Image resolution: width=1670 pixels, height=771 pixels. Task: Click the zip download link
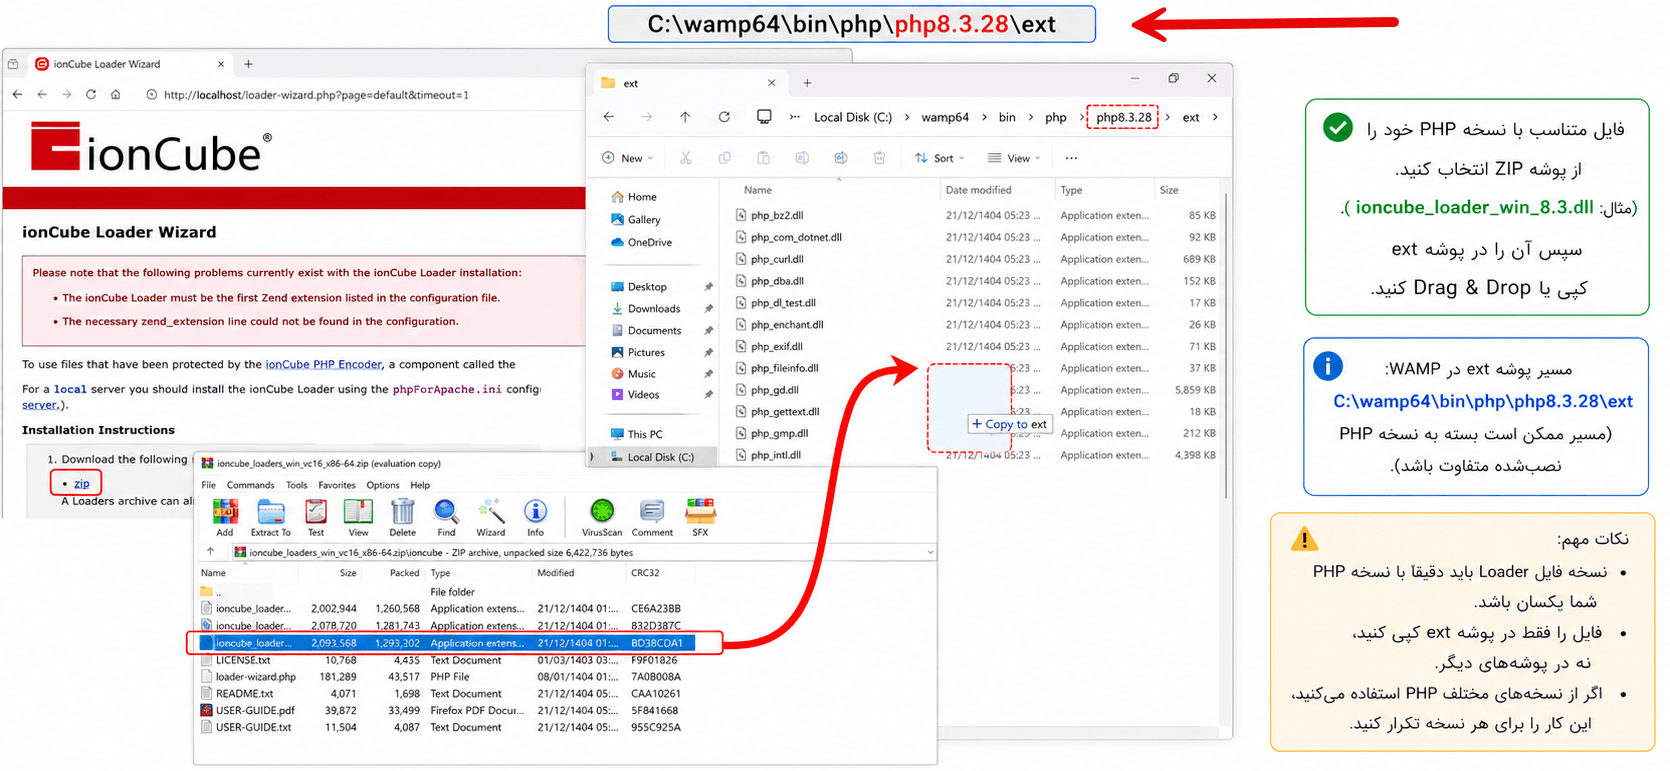pos(82,484)
